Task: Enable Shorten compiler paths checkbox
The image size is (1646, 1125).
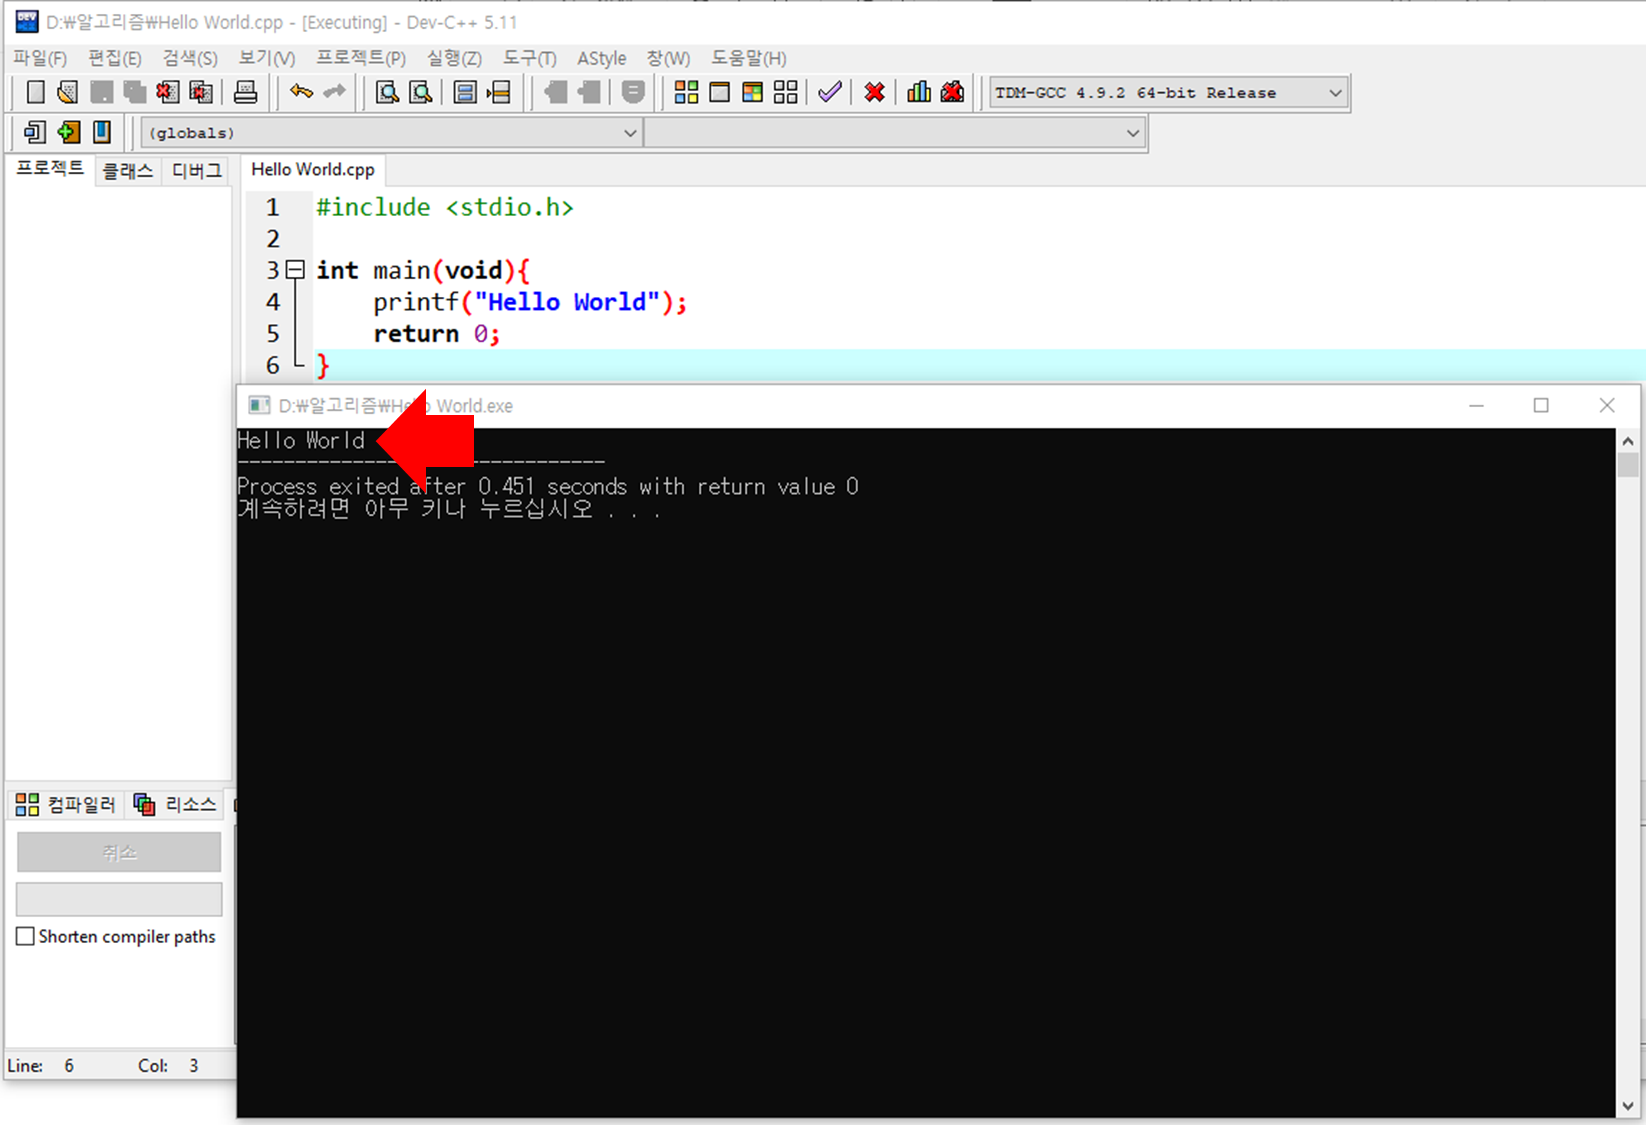Action: (26, 936)
